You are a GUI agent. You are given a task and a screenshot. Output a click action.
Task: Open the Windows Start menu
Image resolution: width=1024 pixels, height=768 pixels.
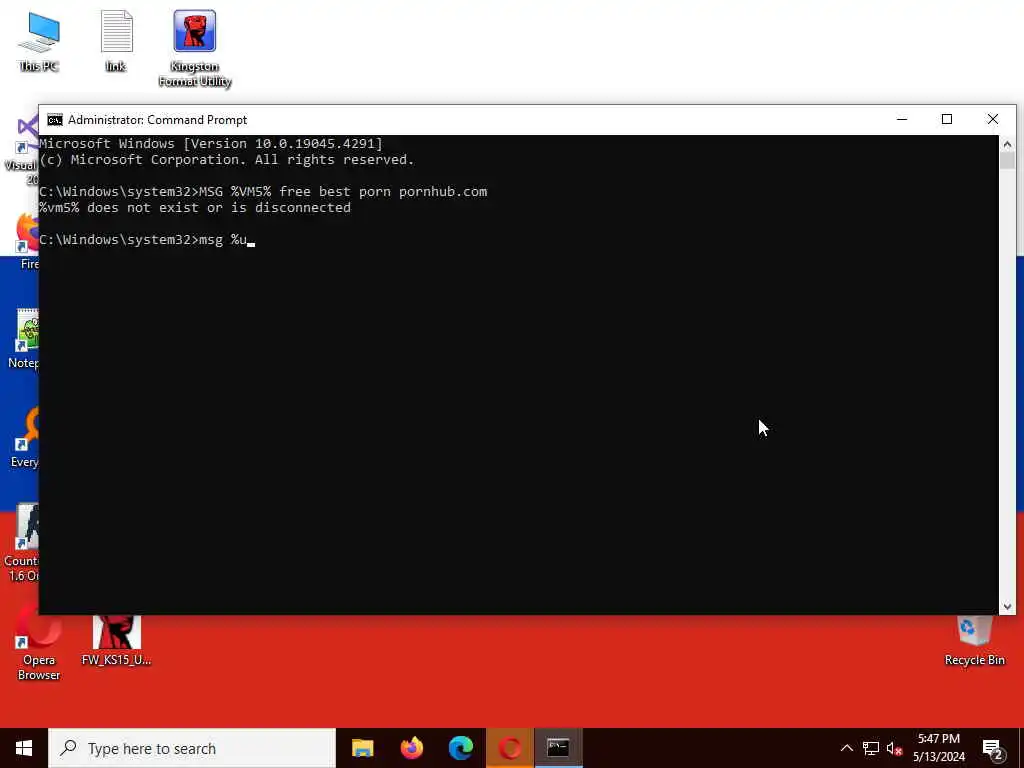24,748
